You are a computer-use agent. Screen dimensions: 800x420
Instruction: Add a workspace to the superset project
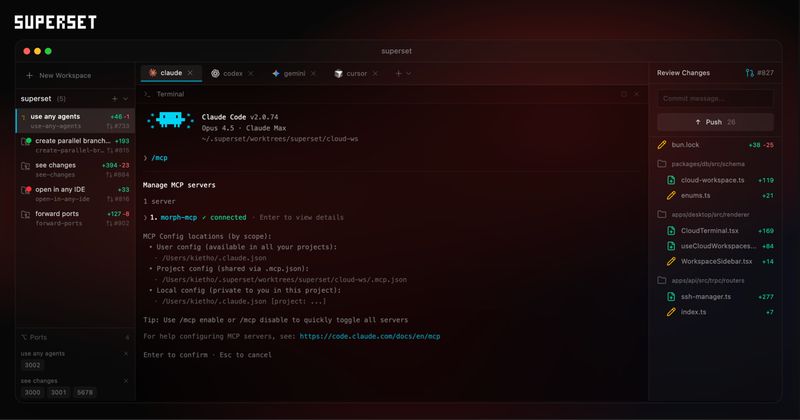click(x=114, y=98)
